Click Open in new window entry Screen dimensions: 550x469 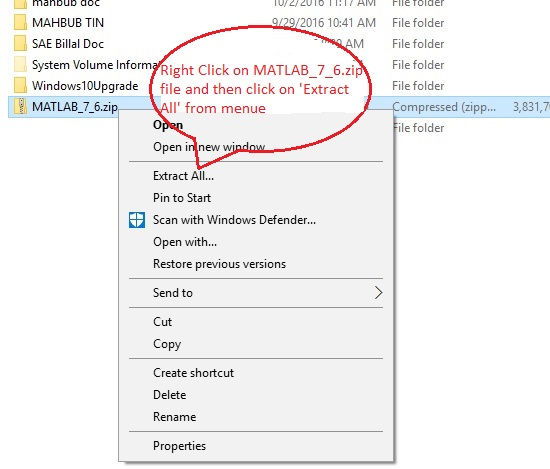tap(209, 147)
